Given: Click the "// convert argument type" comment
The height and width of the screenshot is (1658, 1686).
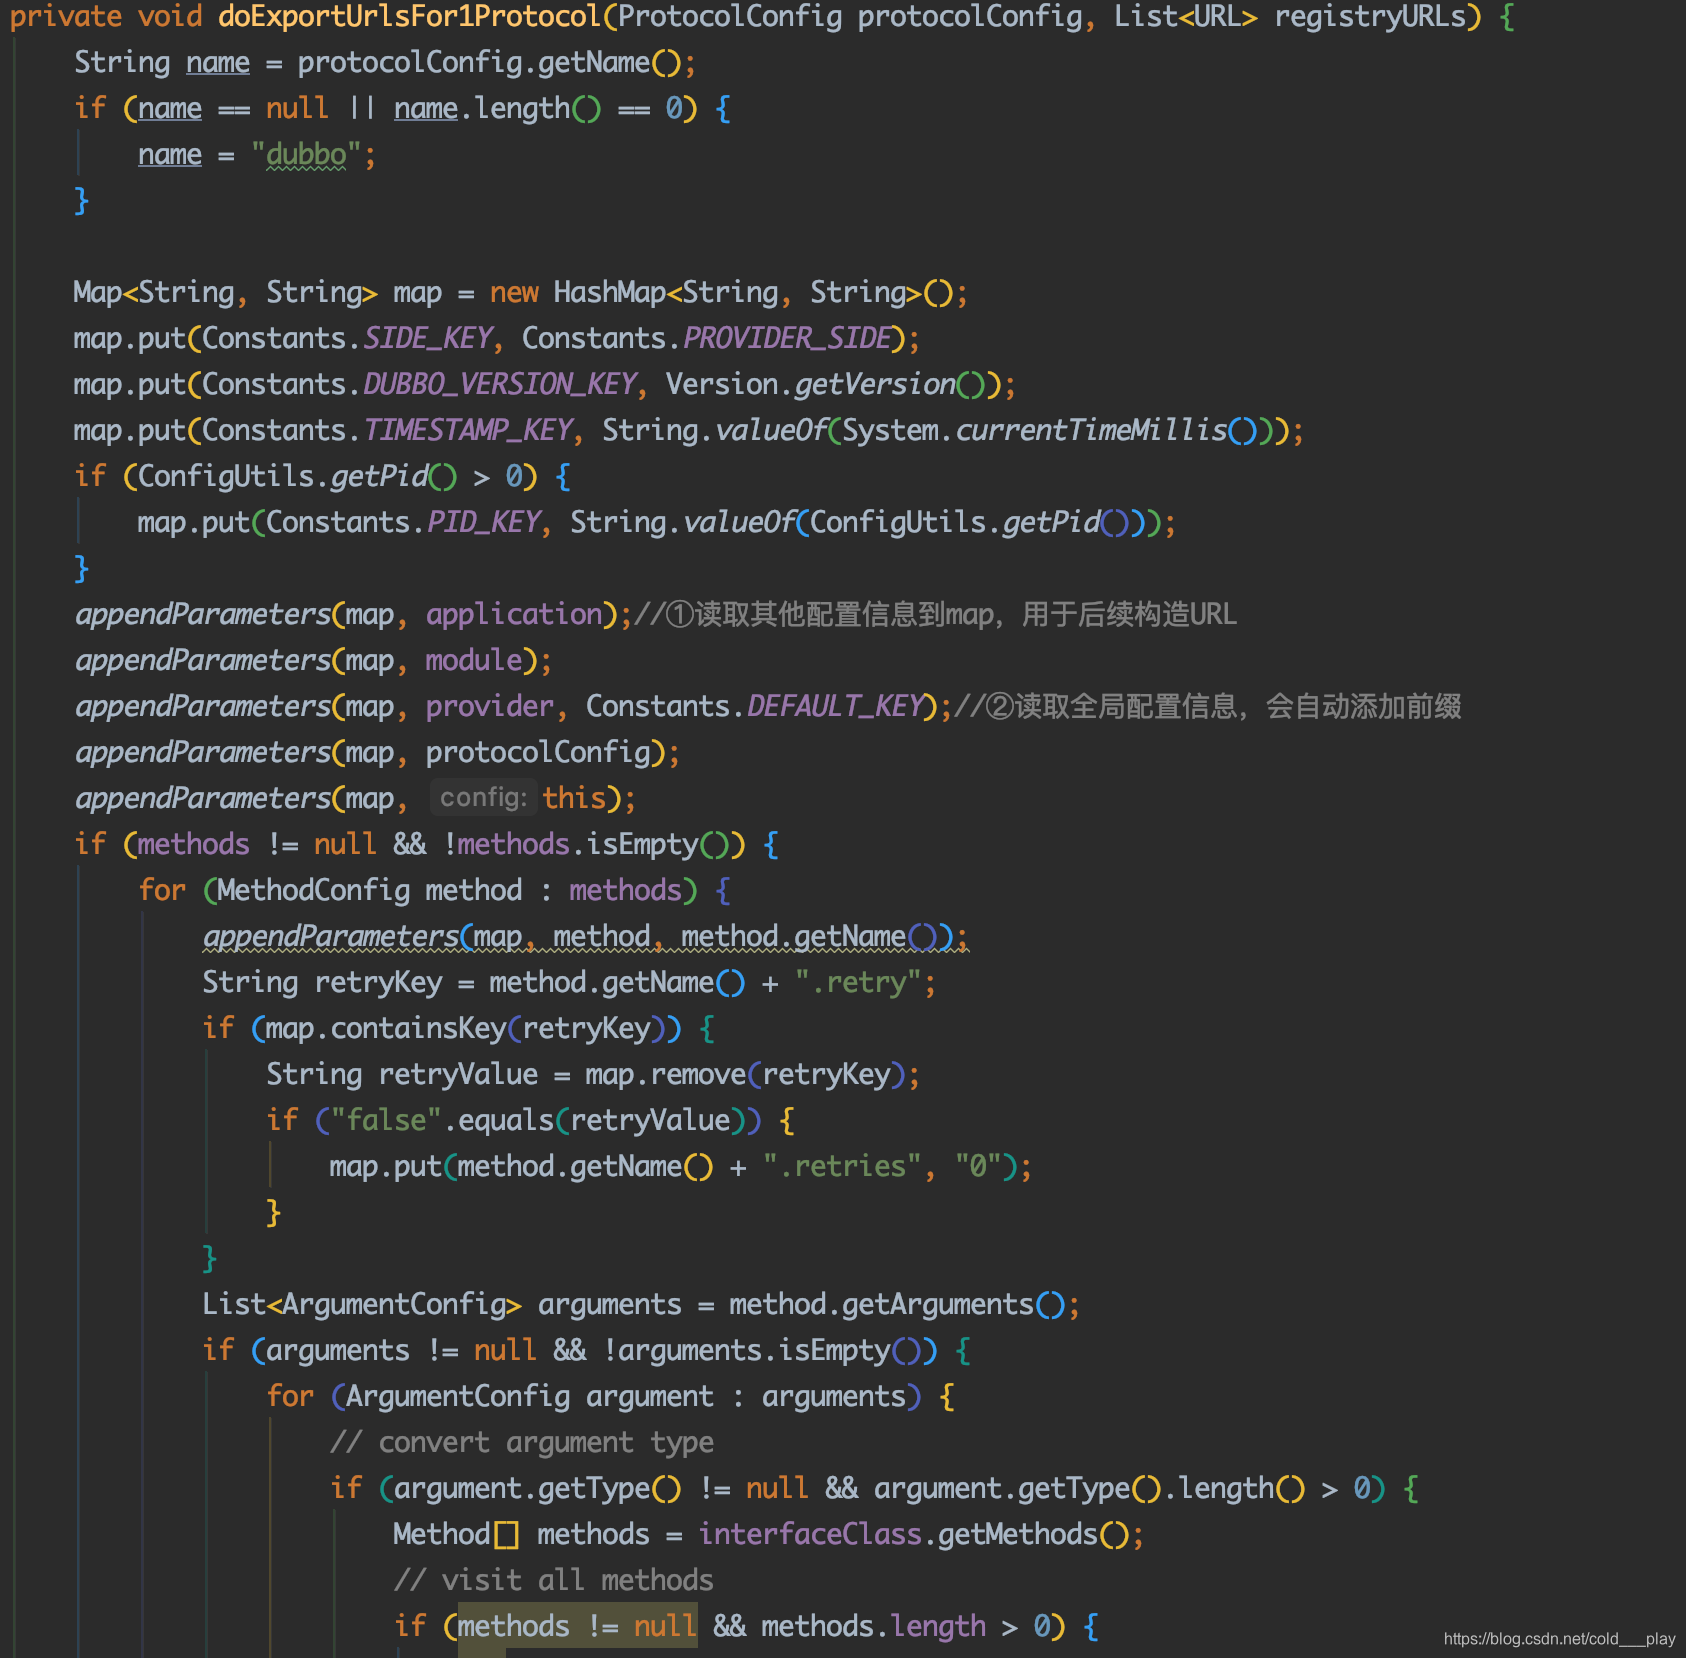Looking at the screenshot, I should coord(522,1443).
